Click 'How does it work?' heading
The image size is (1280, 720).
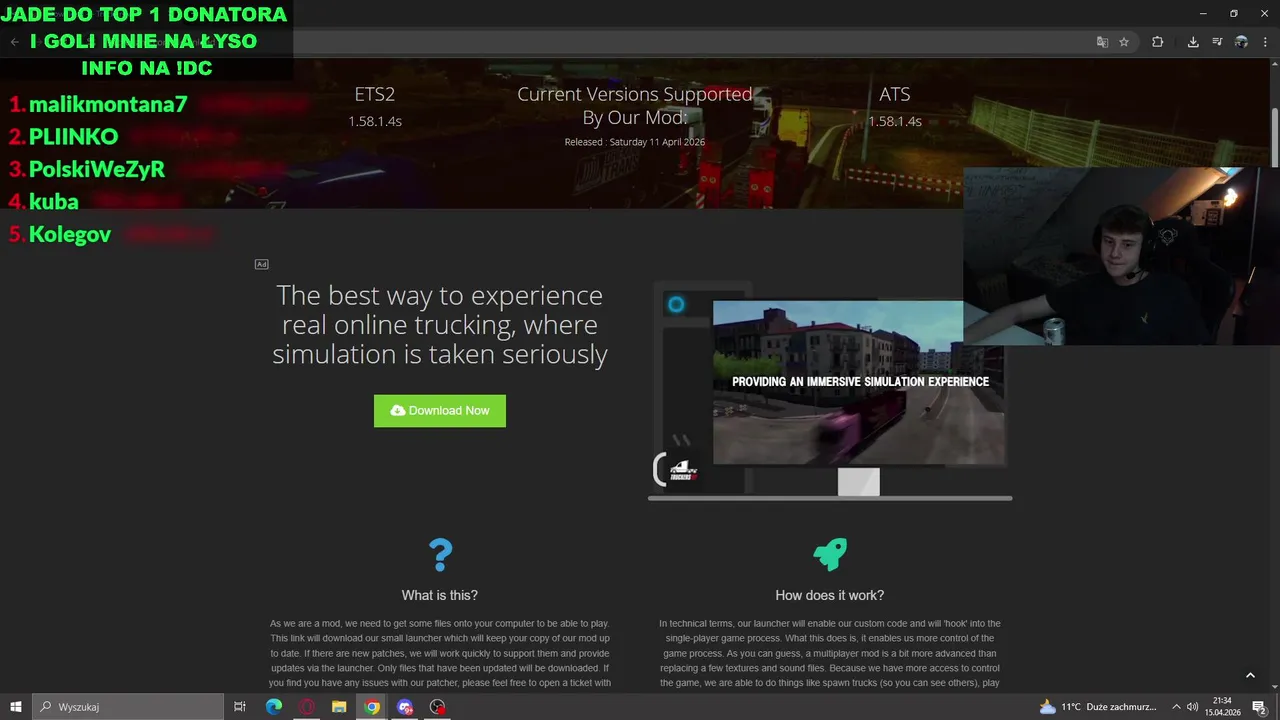click(830, 595)
